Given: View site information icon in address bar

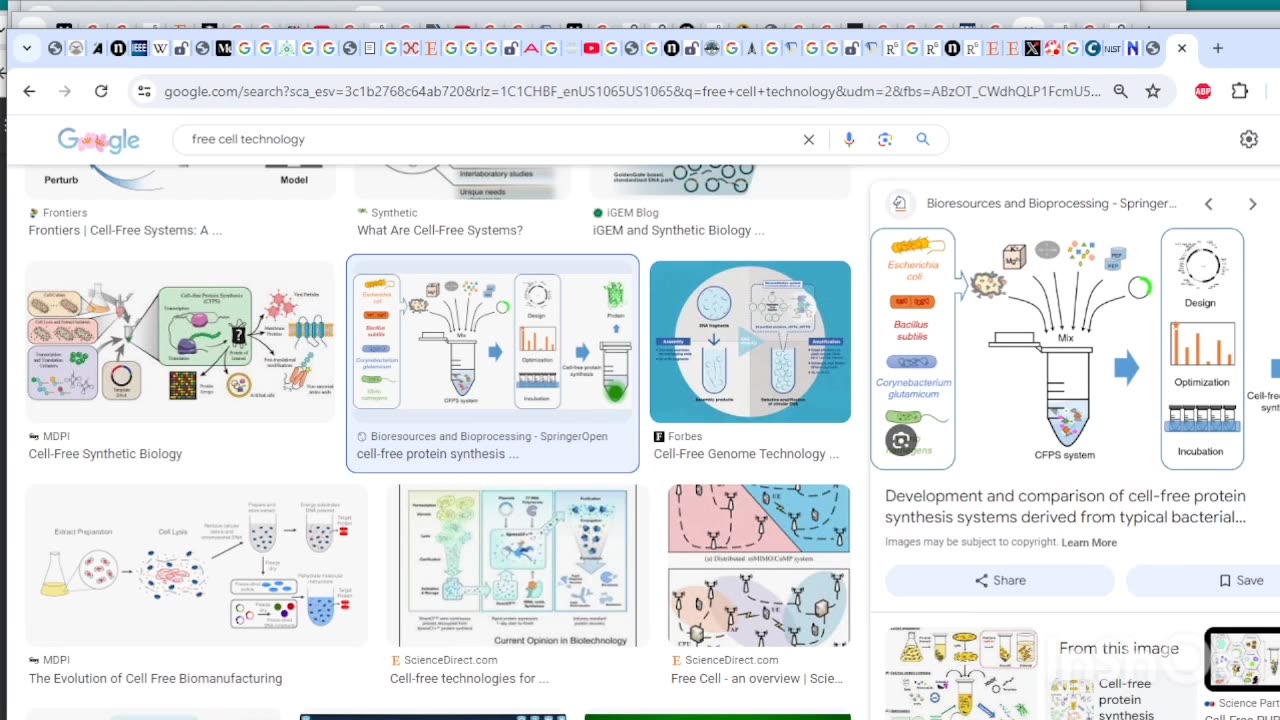Looking at the screenshot, I should pyautogui.click(x=144, y=91).
